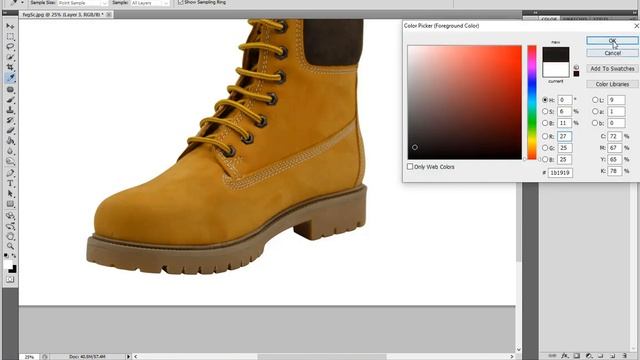Image resolution: width=640 pixels, height=360 pixels.
Task: Toggle Show Sampling Ring checkbox
Action: pos(180,2)
